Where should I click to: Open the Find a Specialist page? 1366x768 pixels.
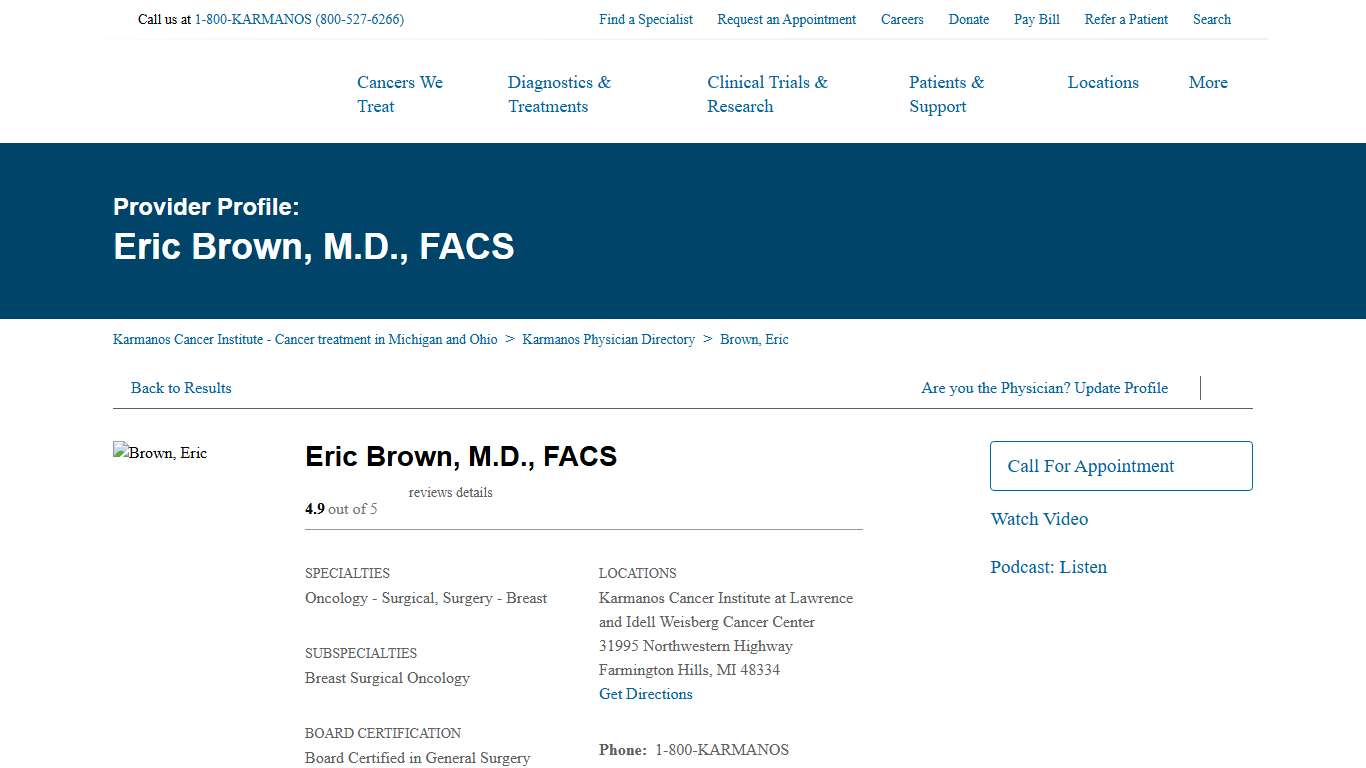645,19
